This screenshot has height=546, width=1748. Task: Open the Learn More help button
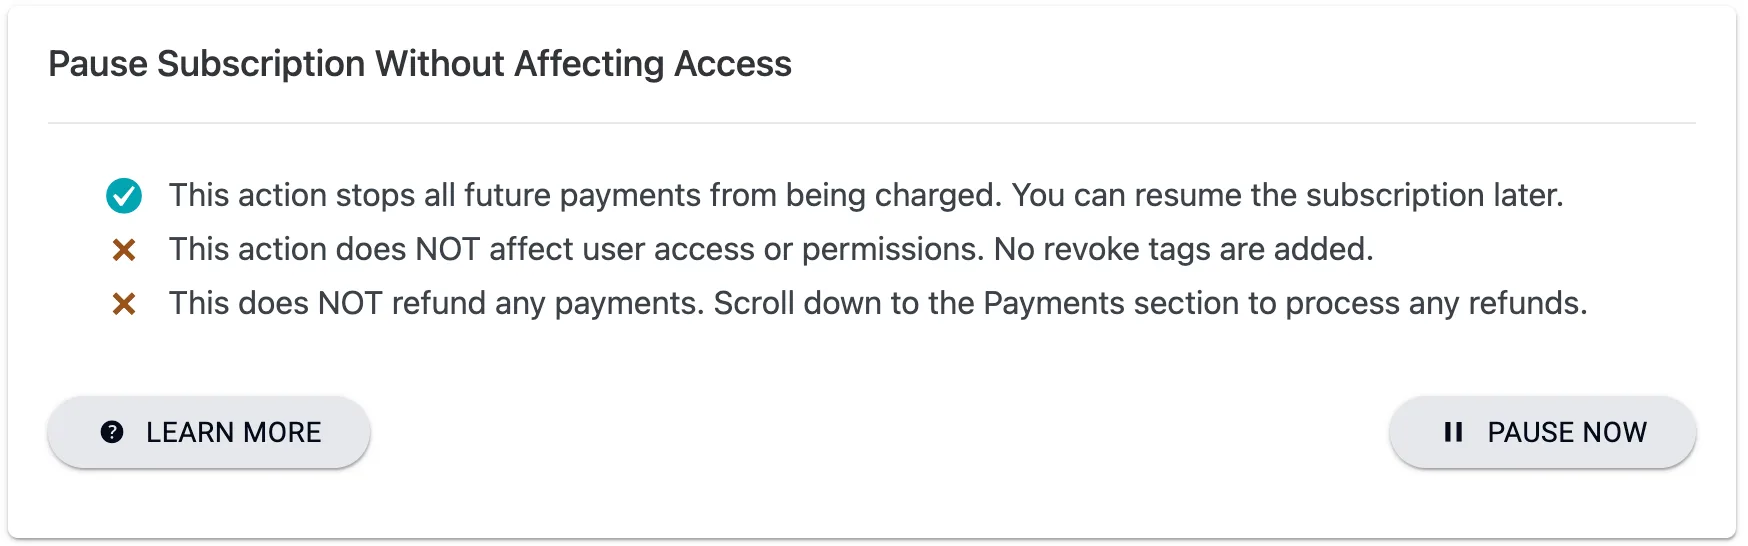(209, 432)
